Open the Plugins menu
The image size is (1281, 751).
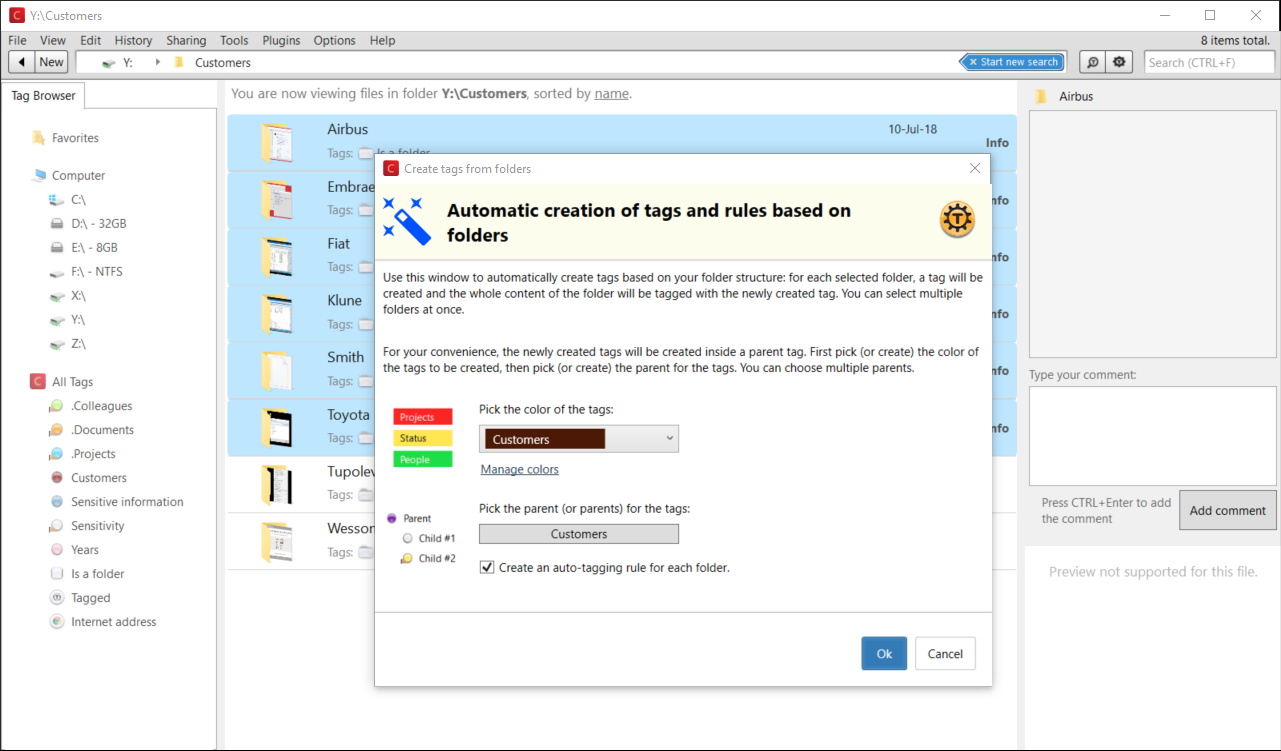tap(281, 40)
